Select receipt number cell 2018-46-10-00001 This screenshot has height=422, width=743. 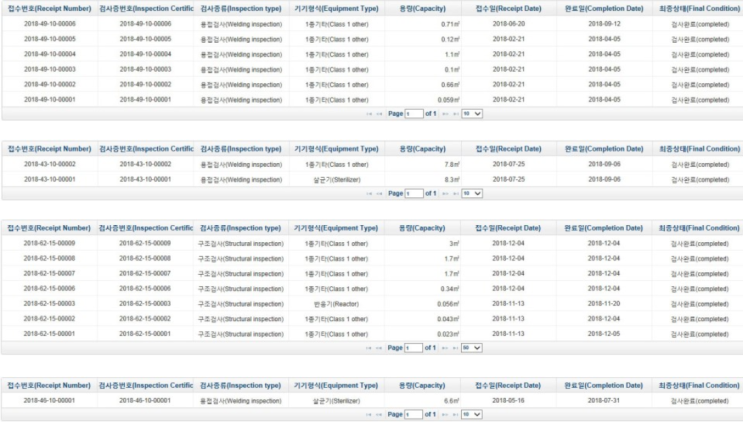click(x=49, y=401)
